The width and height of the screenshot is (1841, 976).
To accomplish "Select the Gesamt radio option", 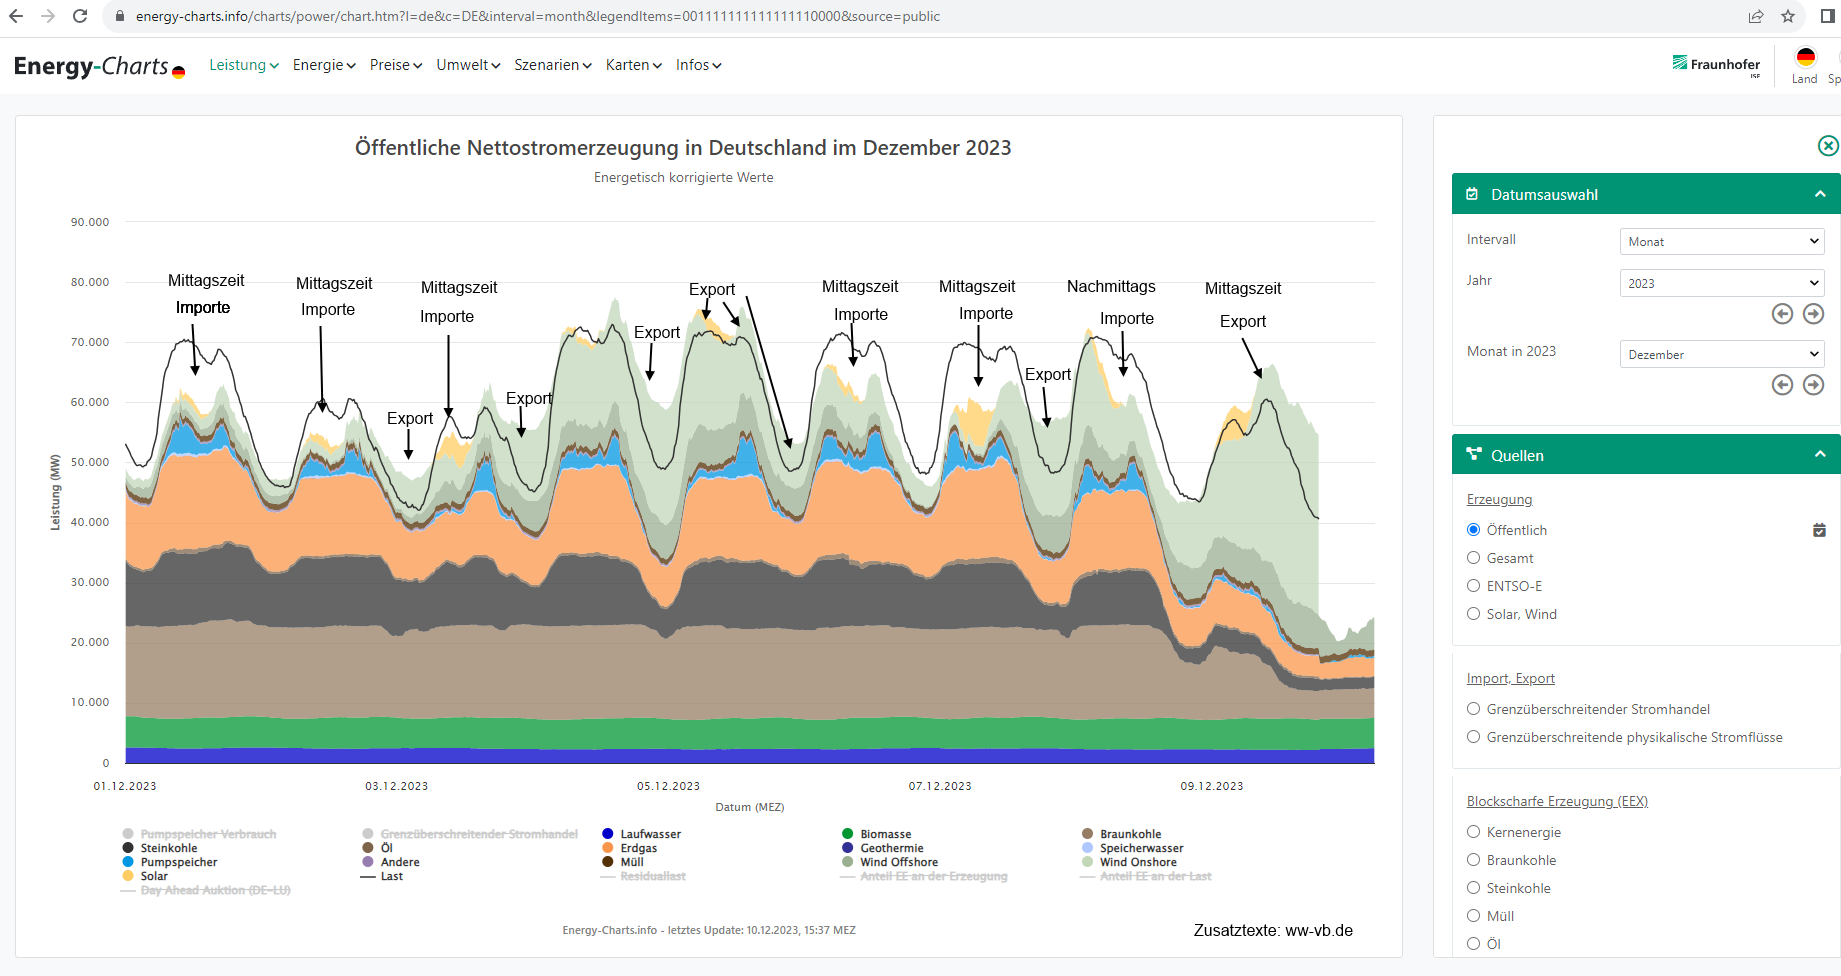I will click(x=1474, y=558).
